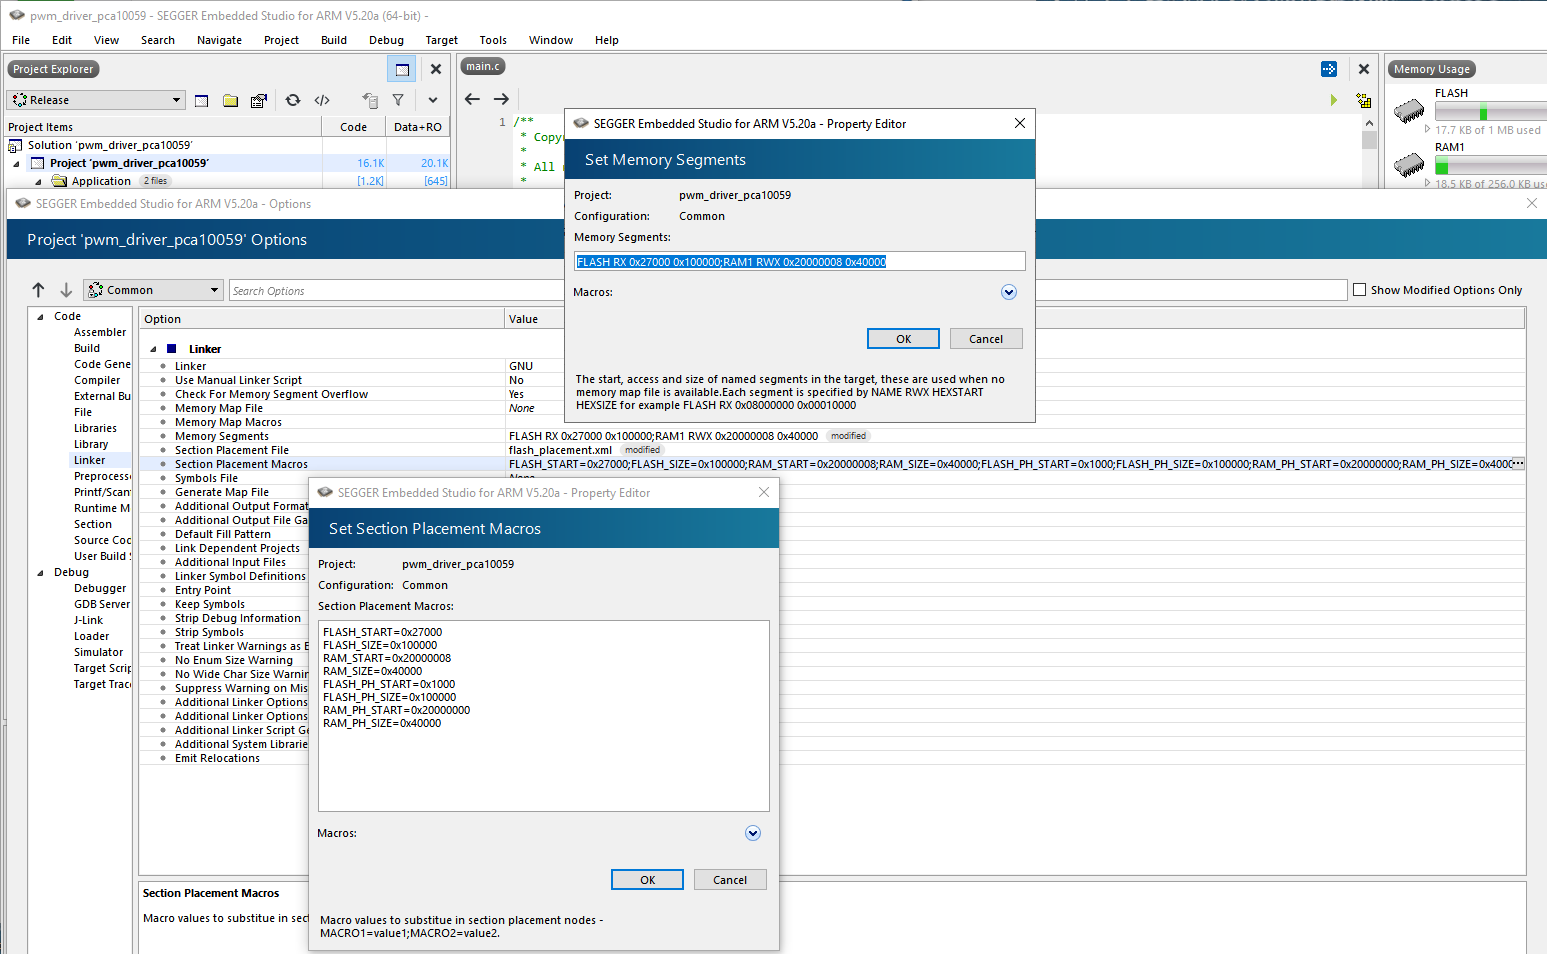Viewport: 1547px width, 954px height.
Task: Collapse the Project 'pwm_driver_pca10059' tree node
Action: tap(16, 163)
